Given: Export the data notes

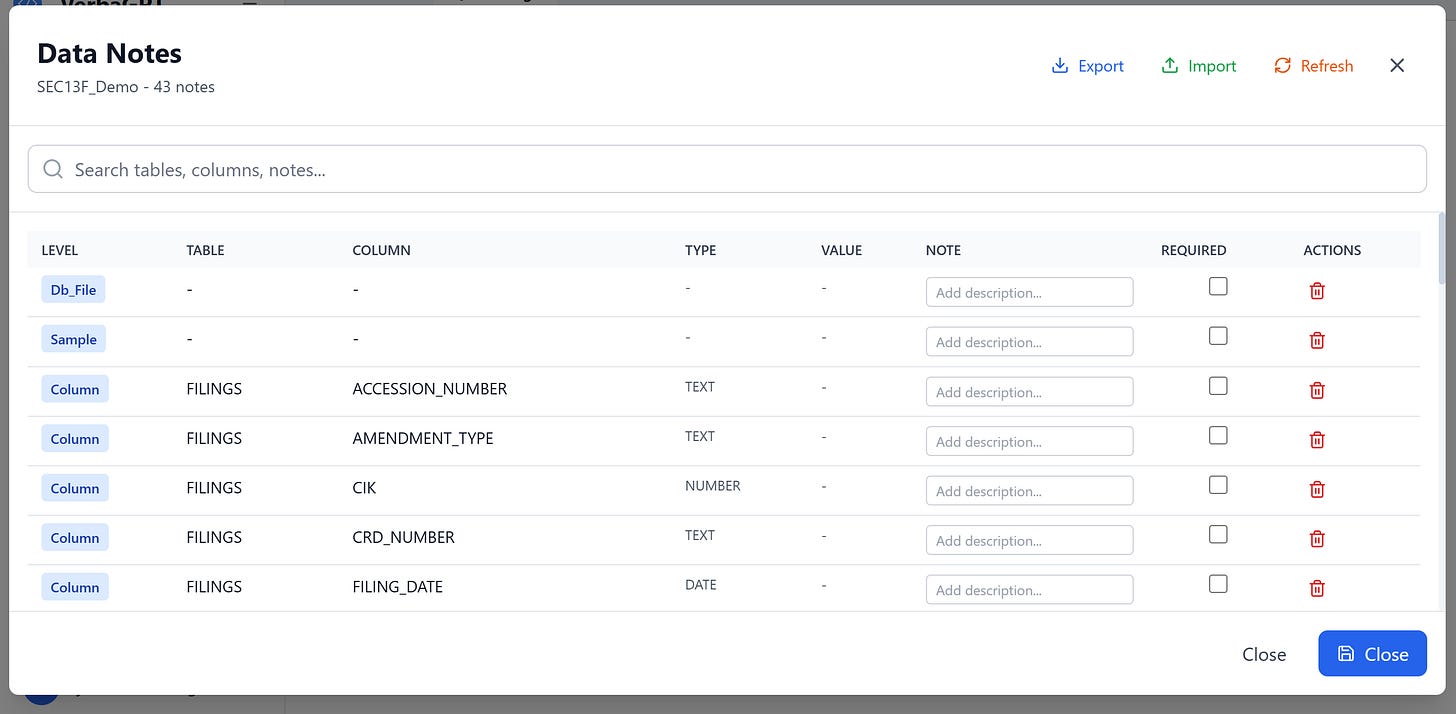Looking at the screenshot, I should tap(1088, 66).
